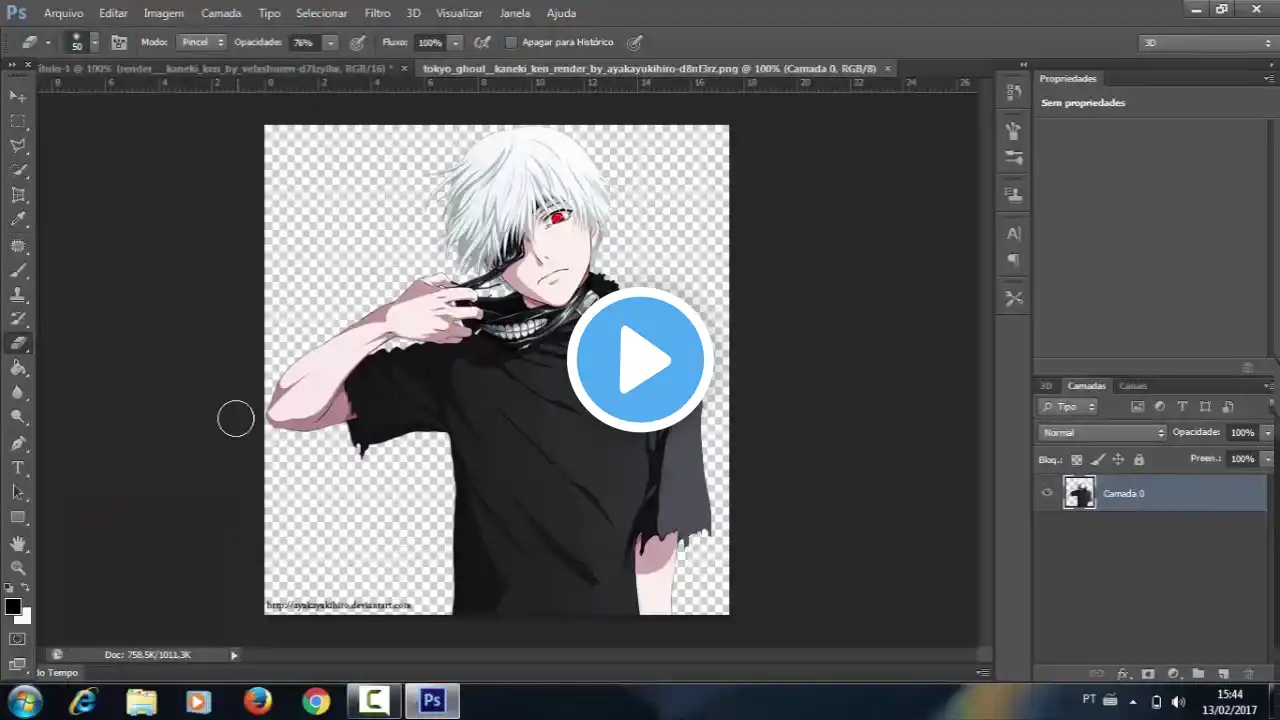
Task: Select the Move tool in toolbar
Action: click(x=17, y=95)
